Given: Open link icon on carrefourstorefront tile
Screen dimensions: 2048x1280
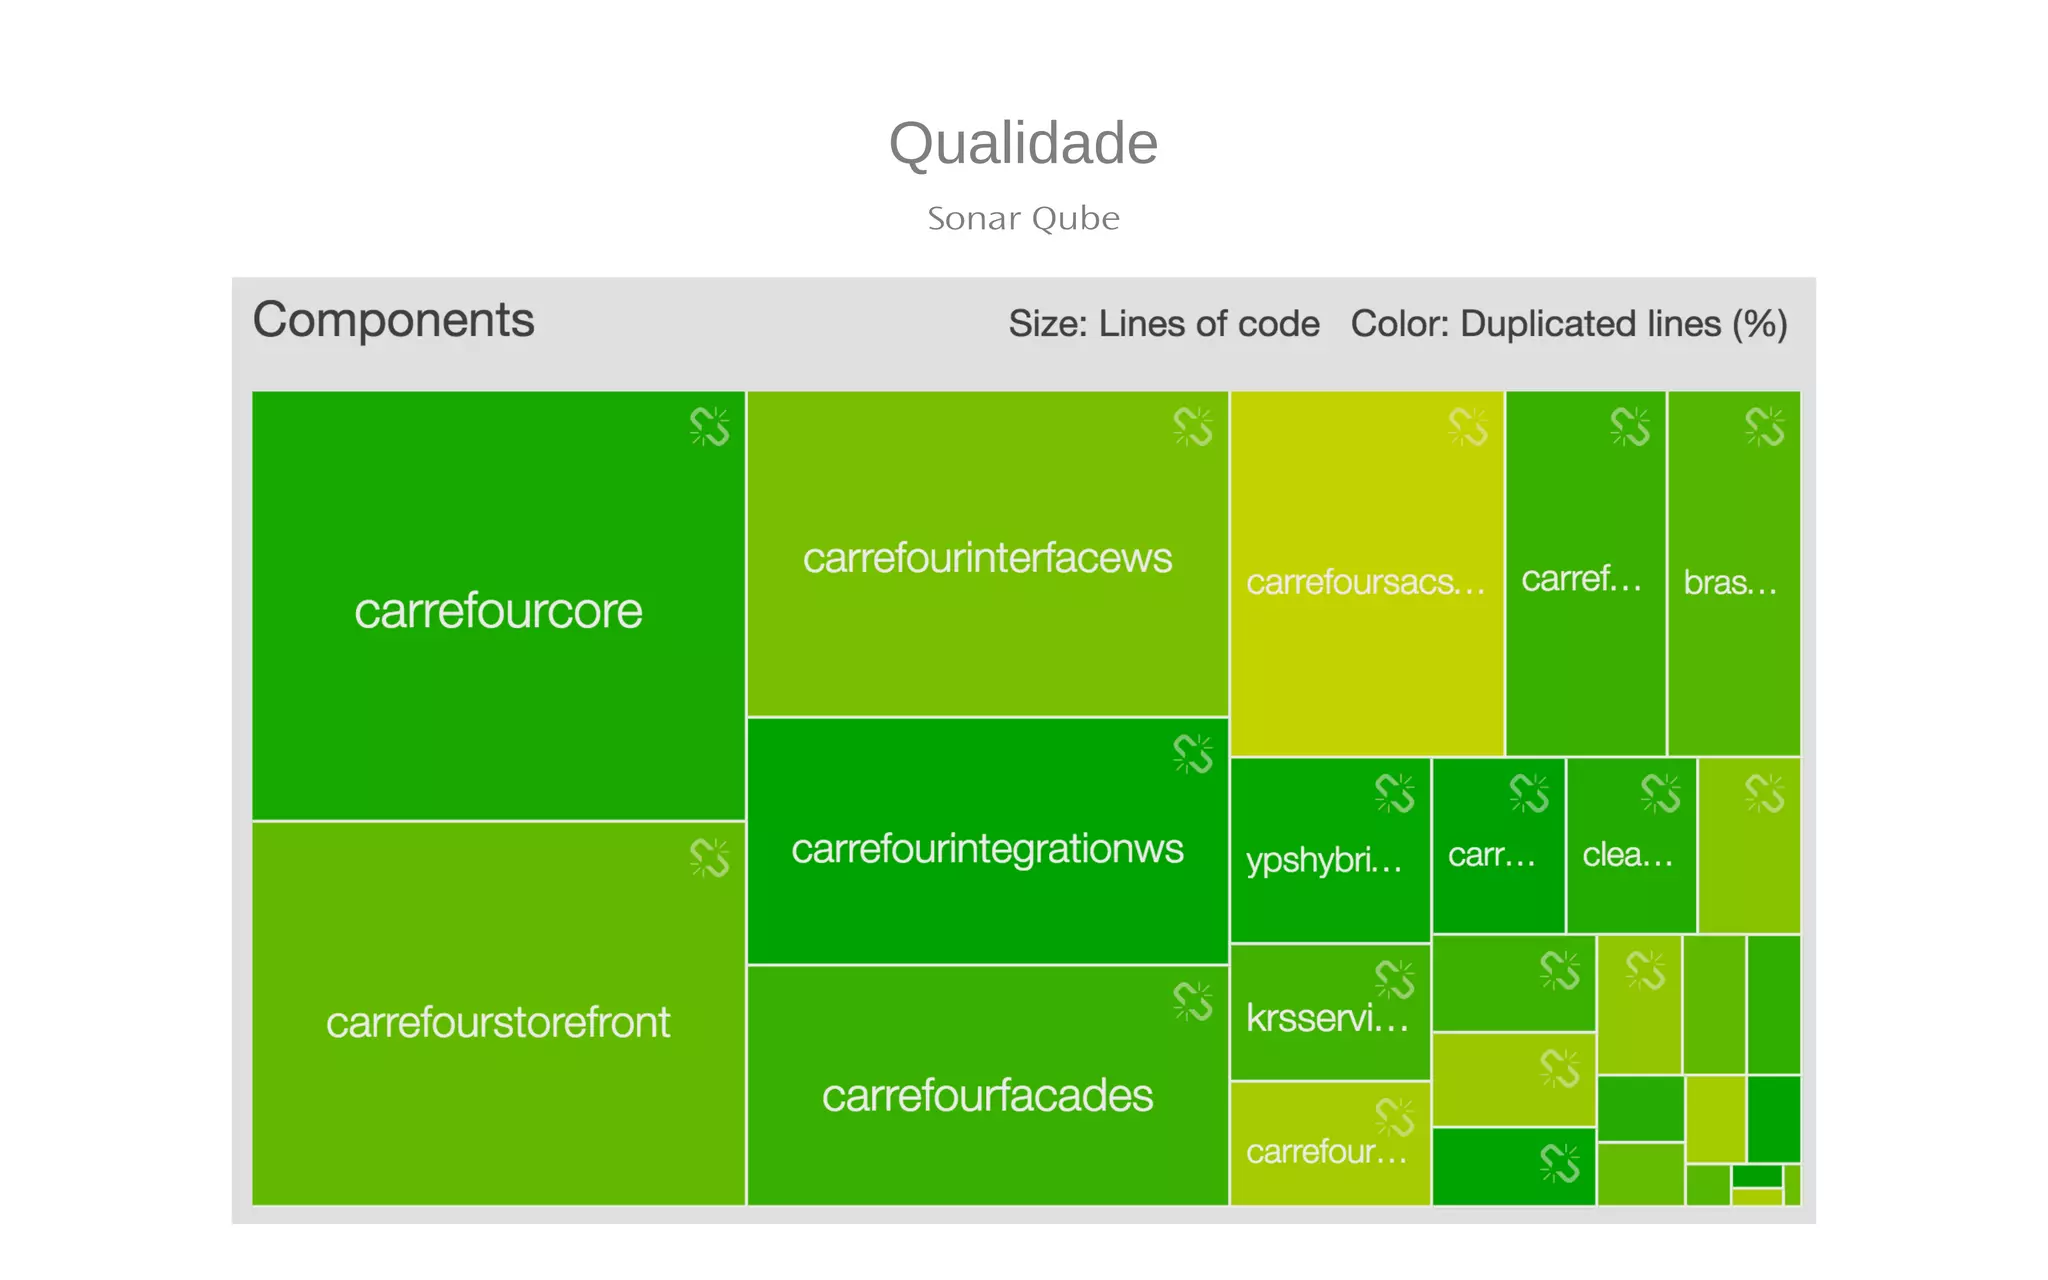Looking at the screenshot, I should click(x=709, y=858).
